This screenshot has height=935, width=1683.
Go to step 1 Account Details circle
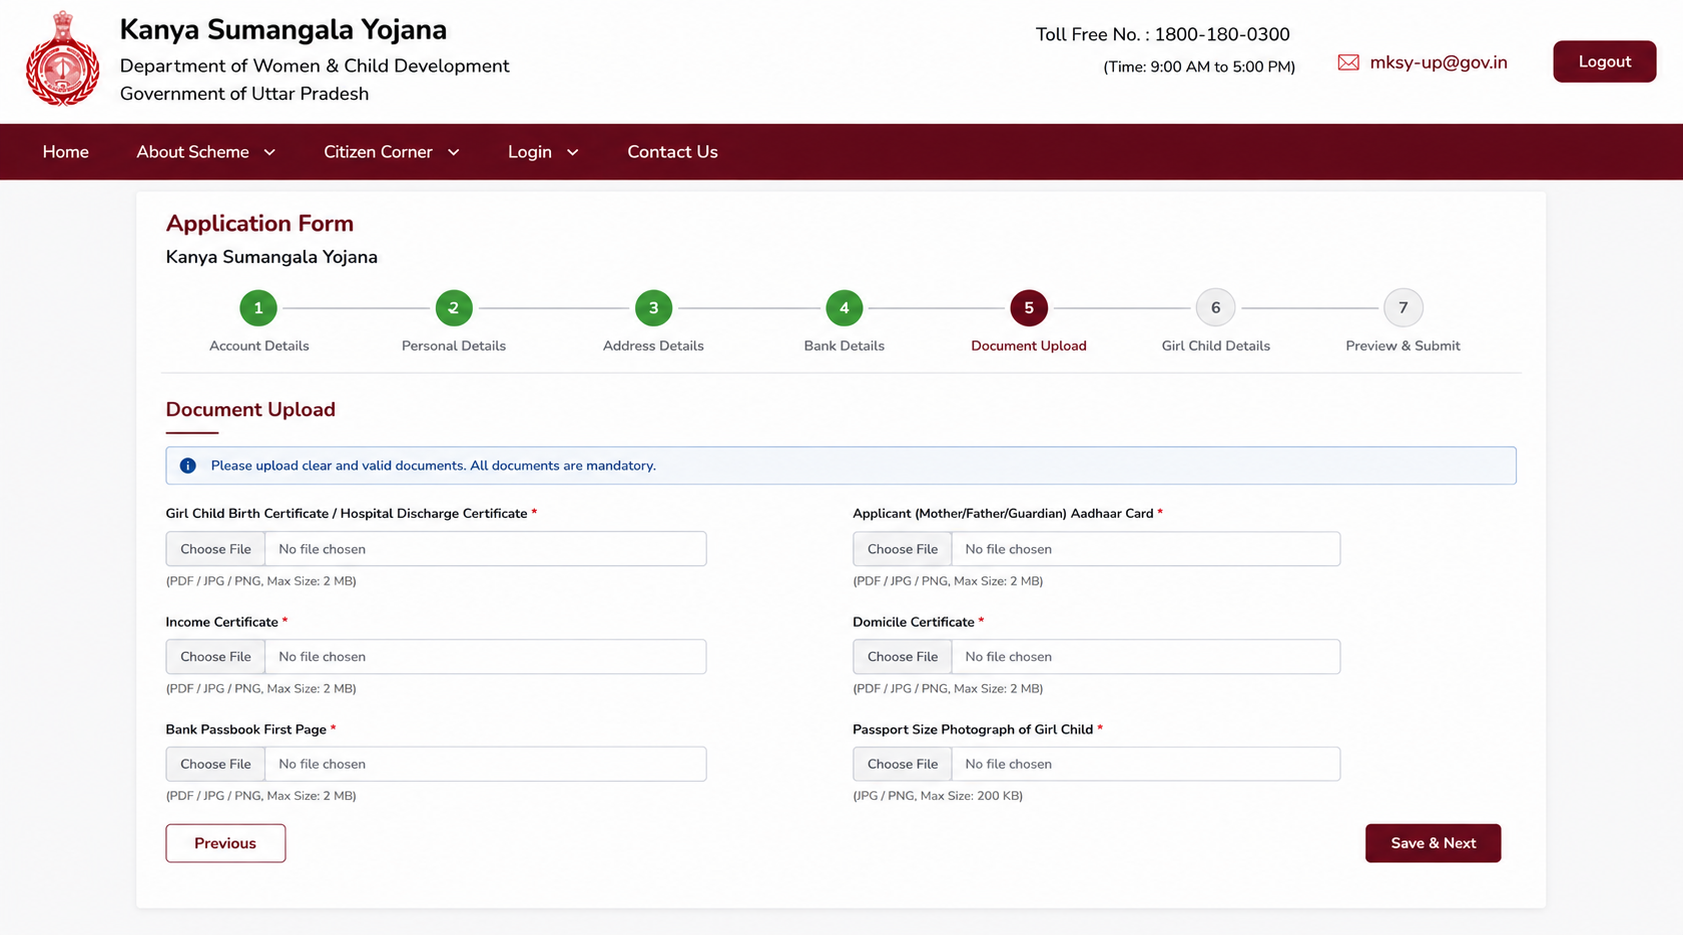pyautogui.click(x=258, y=308)
